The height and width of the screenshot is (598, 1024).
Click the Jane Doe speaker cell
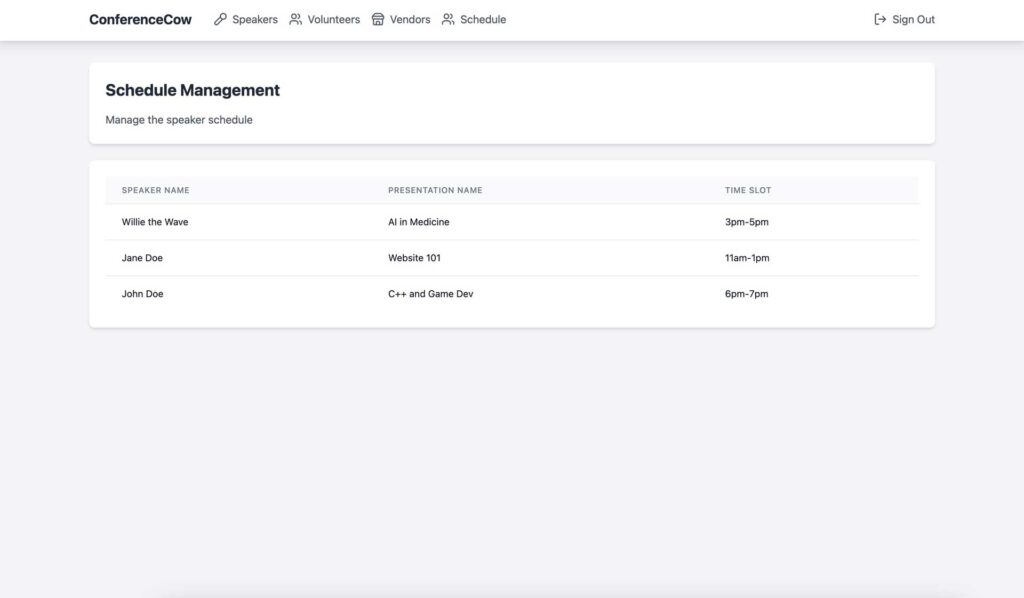pyautogui.click(x=142, y=258)
